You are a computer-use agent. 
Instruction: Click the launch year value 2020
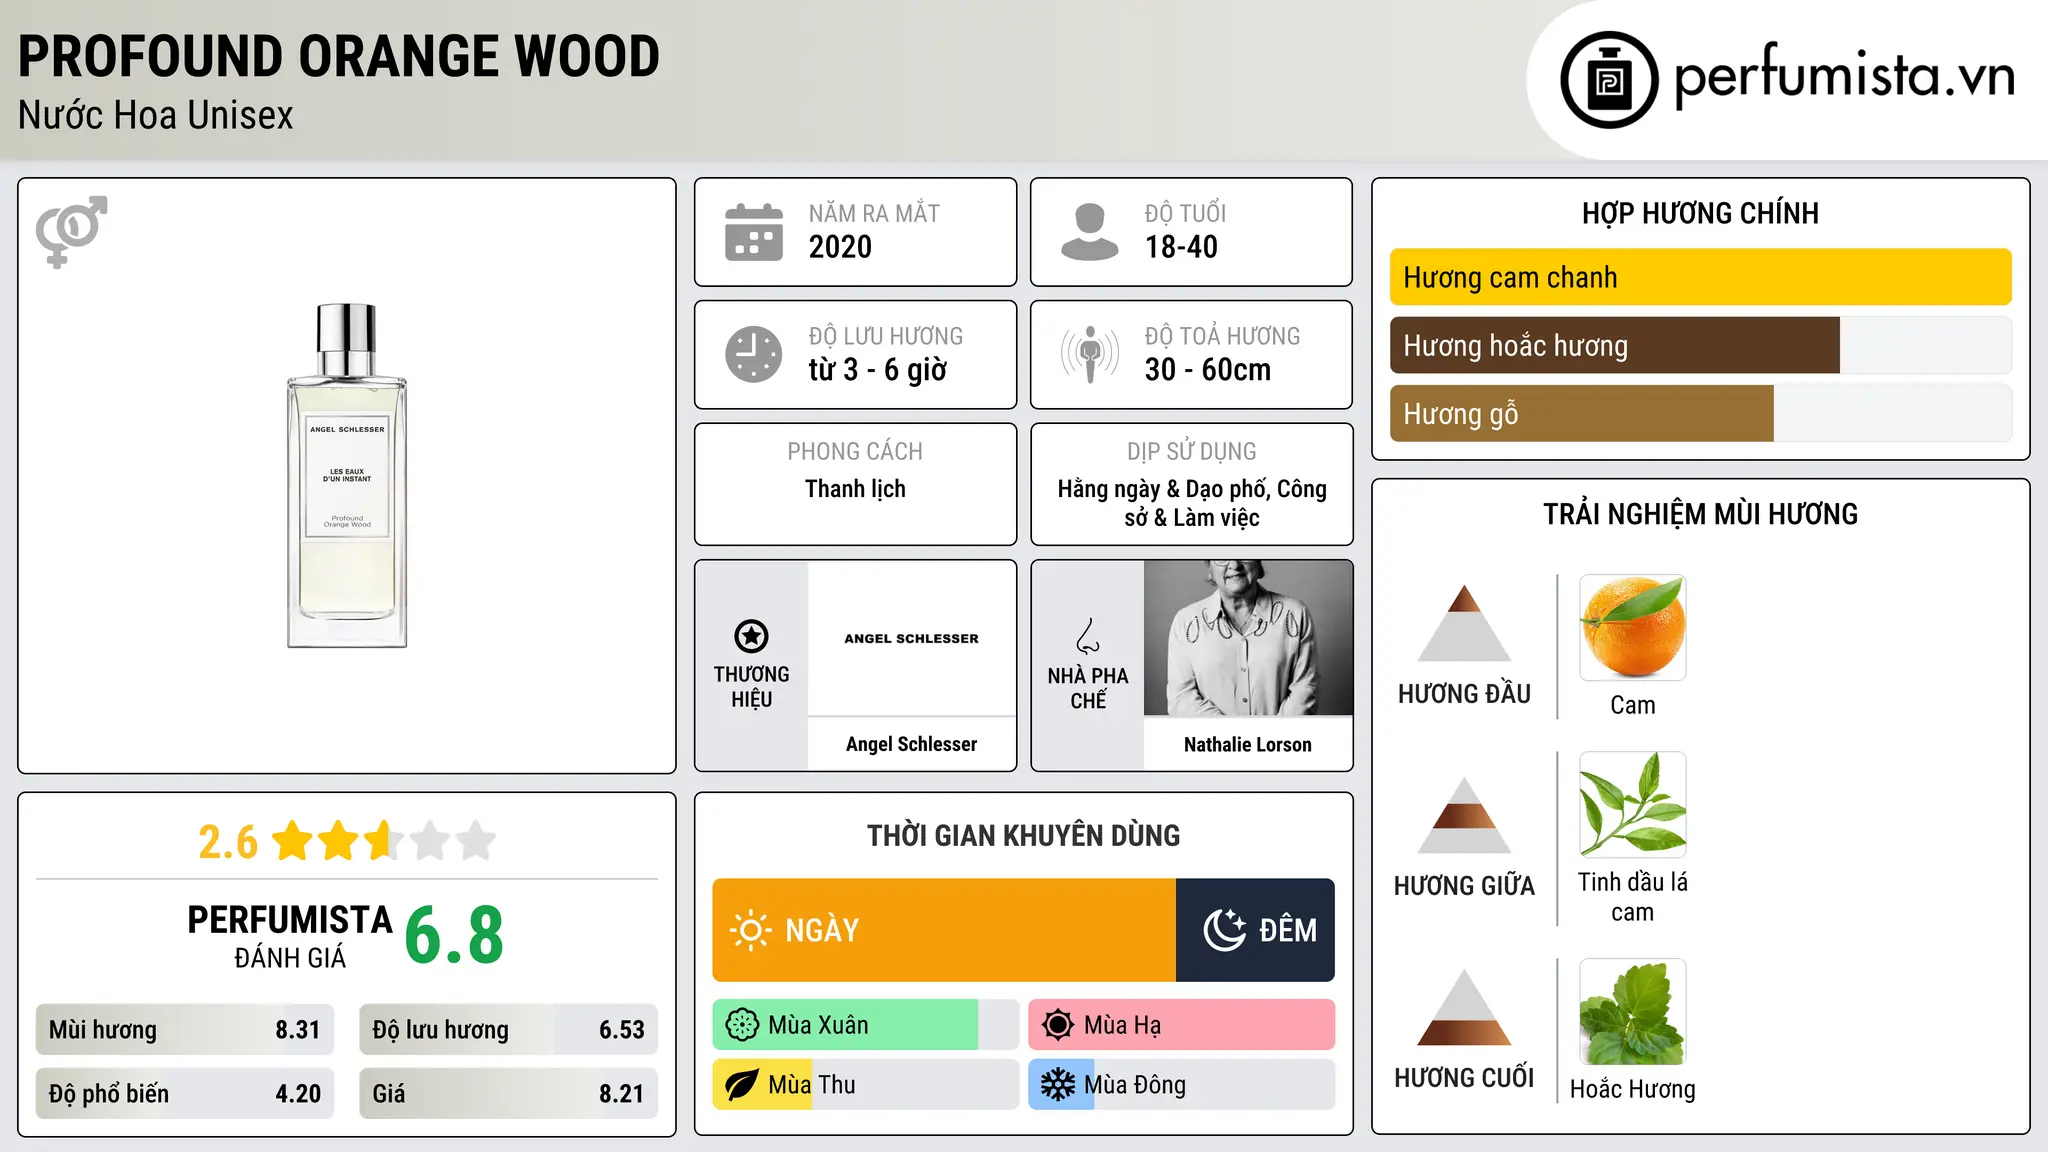840,247
